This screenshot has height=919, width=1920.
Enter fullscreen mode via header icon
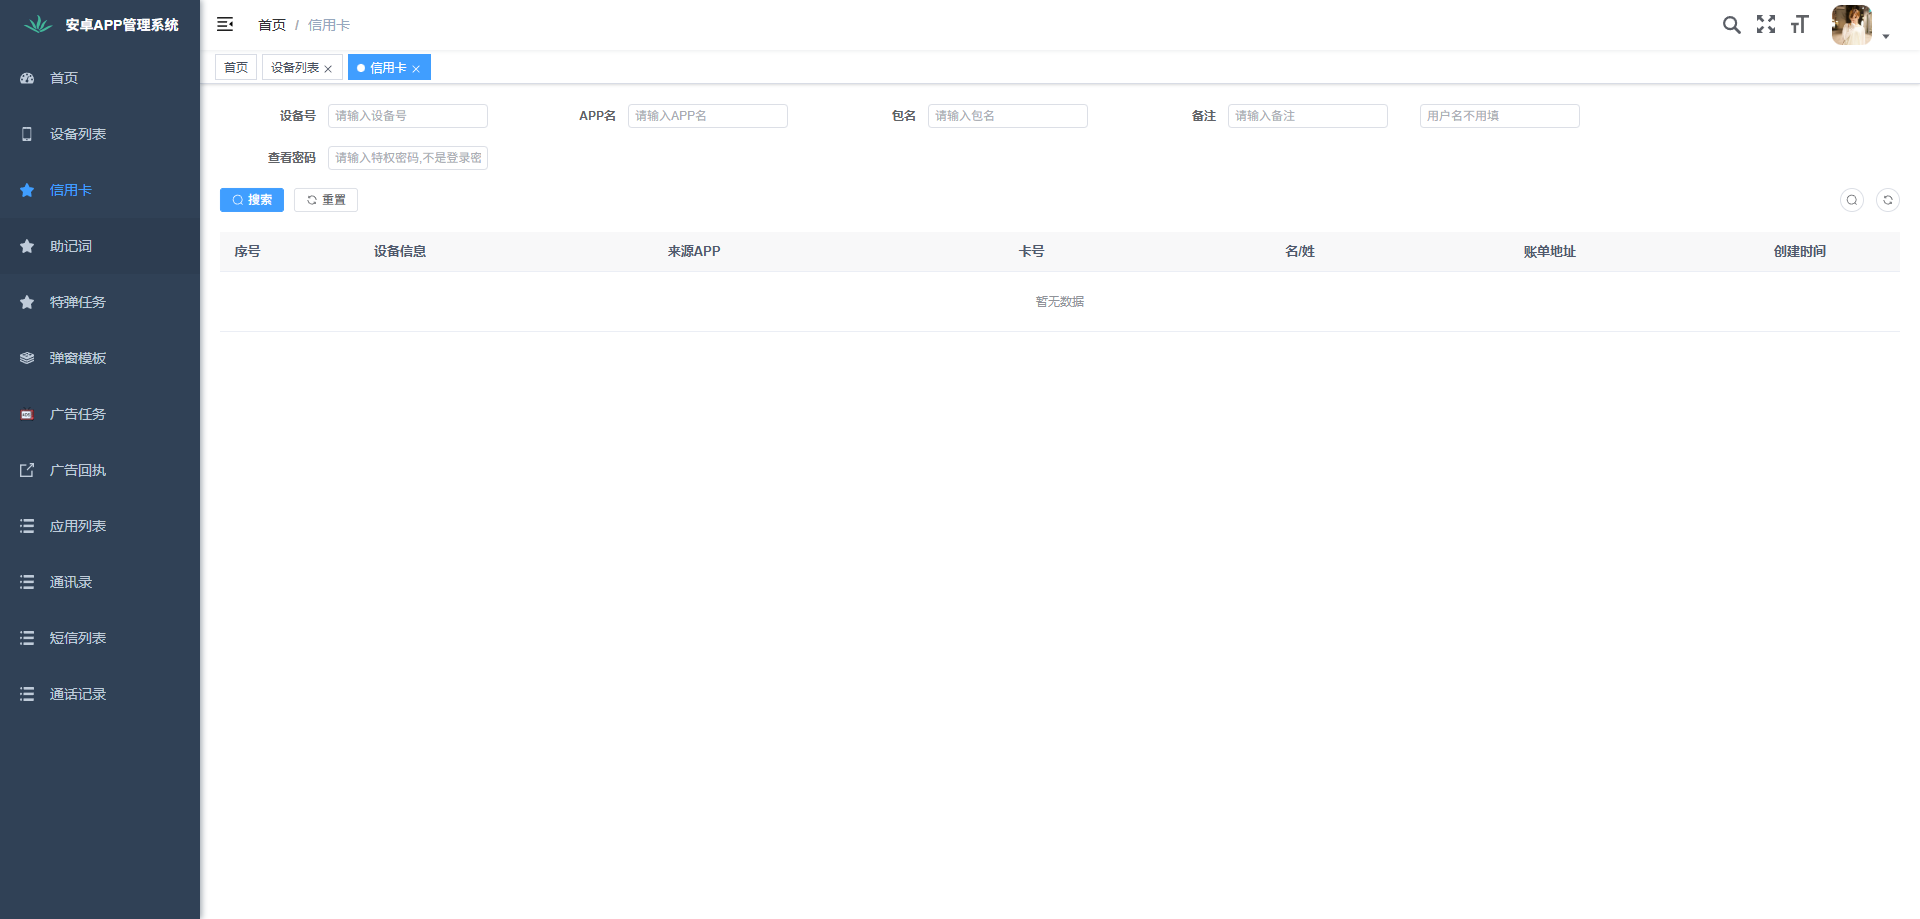click(1766, 24)
